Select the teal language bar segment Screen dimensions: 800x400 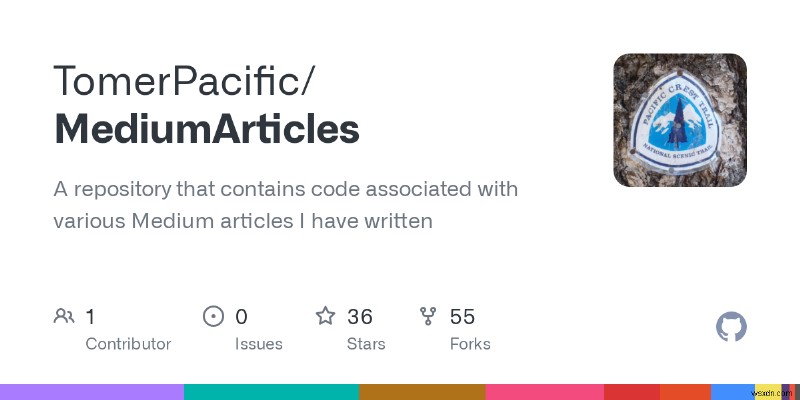tap(271, 391)
